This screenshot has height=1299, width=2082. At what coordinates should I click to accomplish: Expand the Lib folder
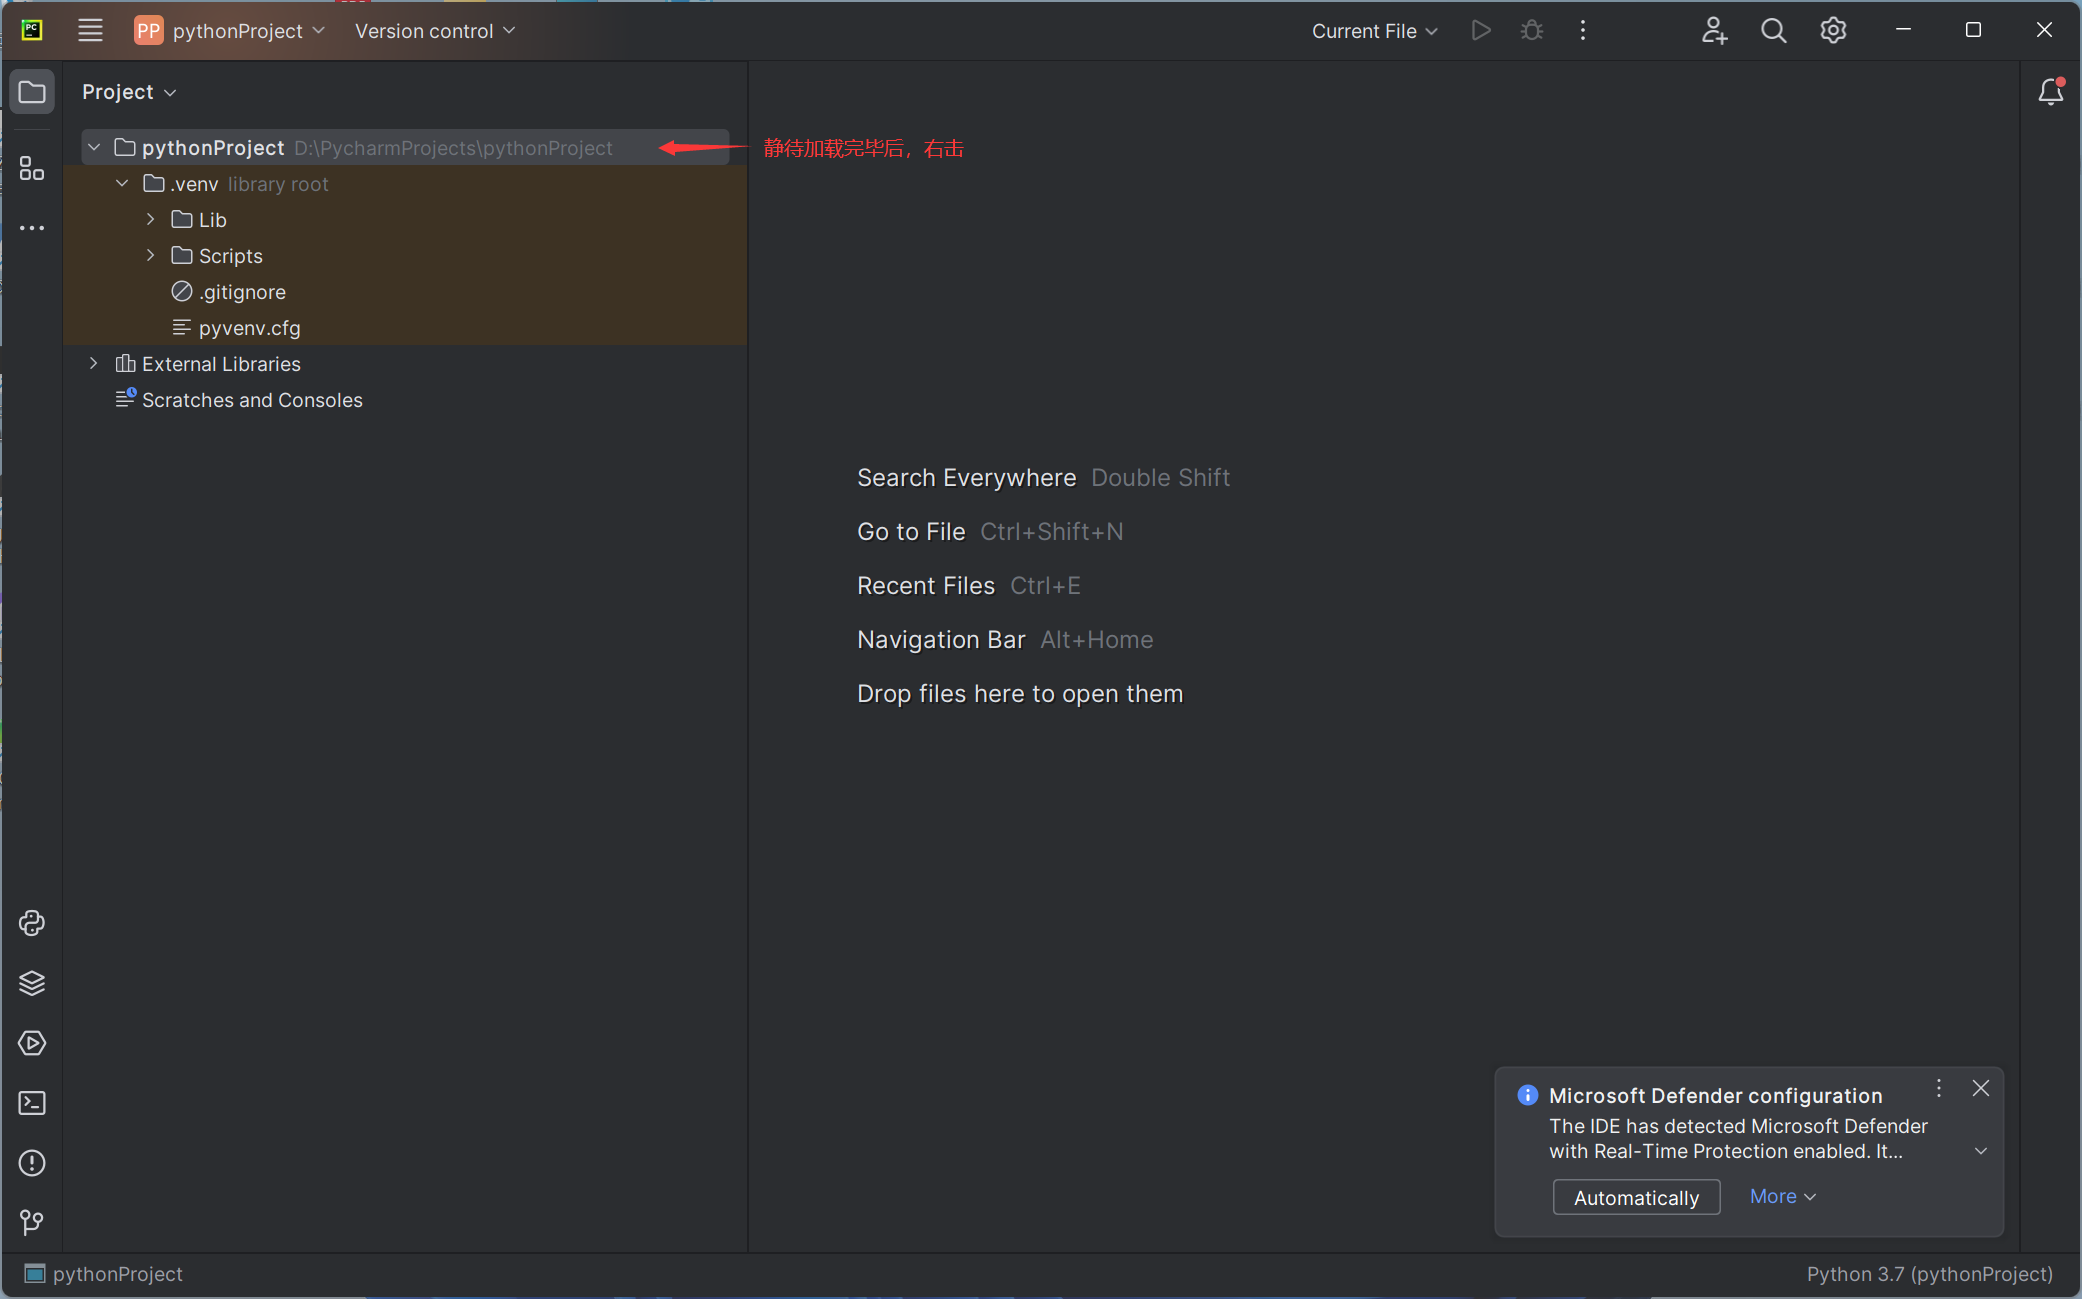tap(151, 220)
